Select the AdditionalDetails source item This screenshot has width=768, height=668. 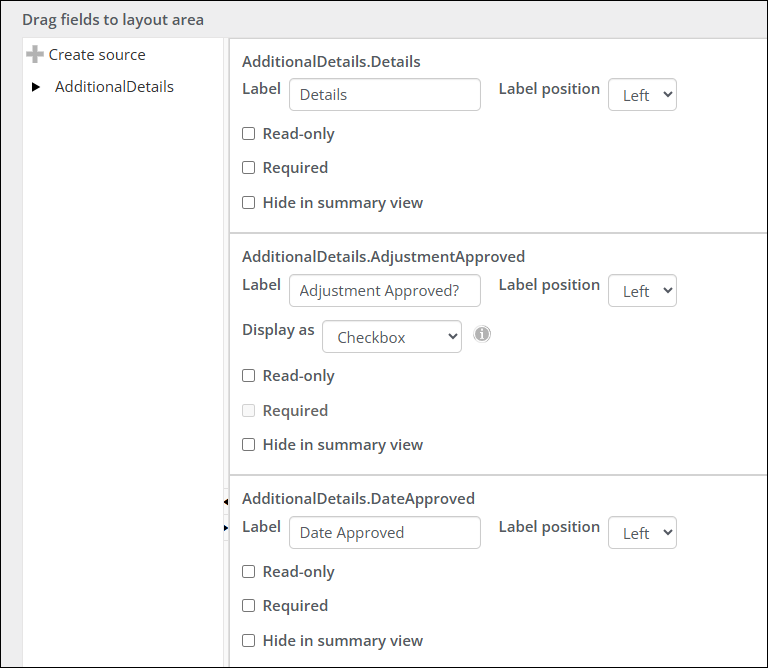click(x=114, y=87)
